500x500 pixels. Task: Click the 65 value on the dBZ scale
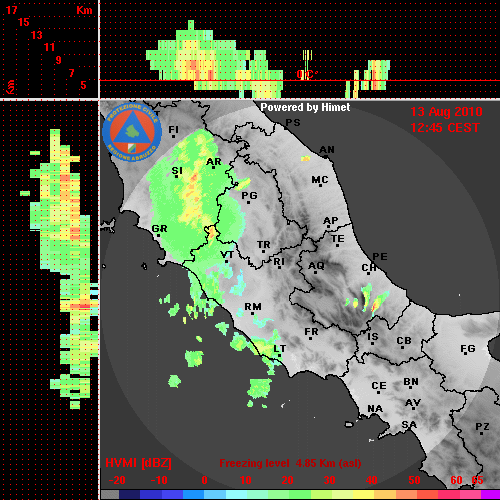coord(477,480)
